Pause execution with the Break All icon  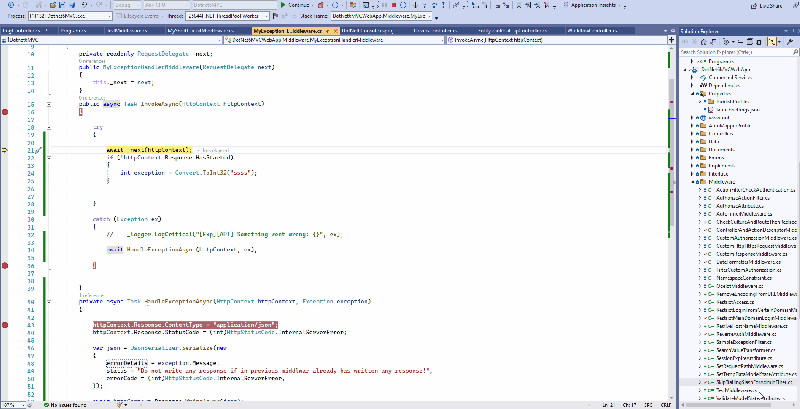click(x=384, y=5)
